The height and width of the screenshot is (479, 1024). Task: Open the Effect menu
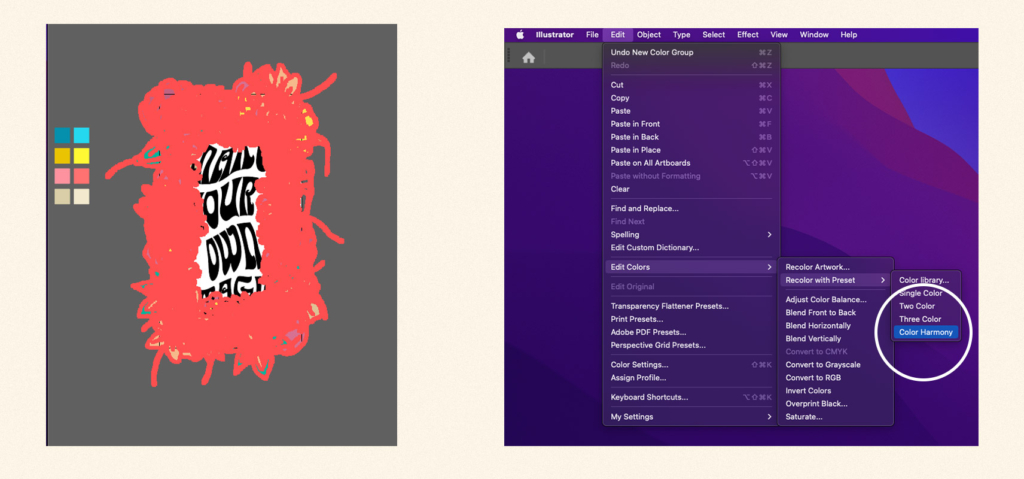(x=748, y=35)
